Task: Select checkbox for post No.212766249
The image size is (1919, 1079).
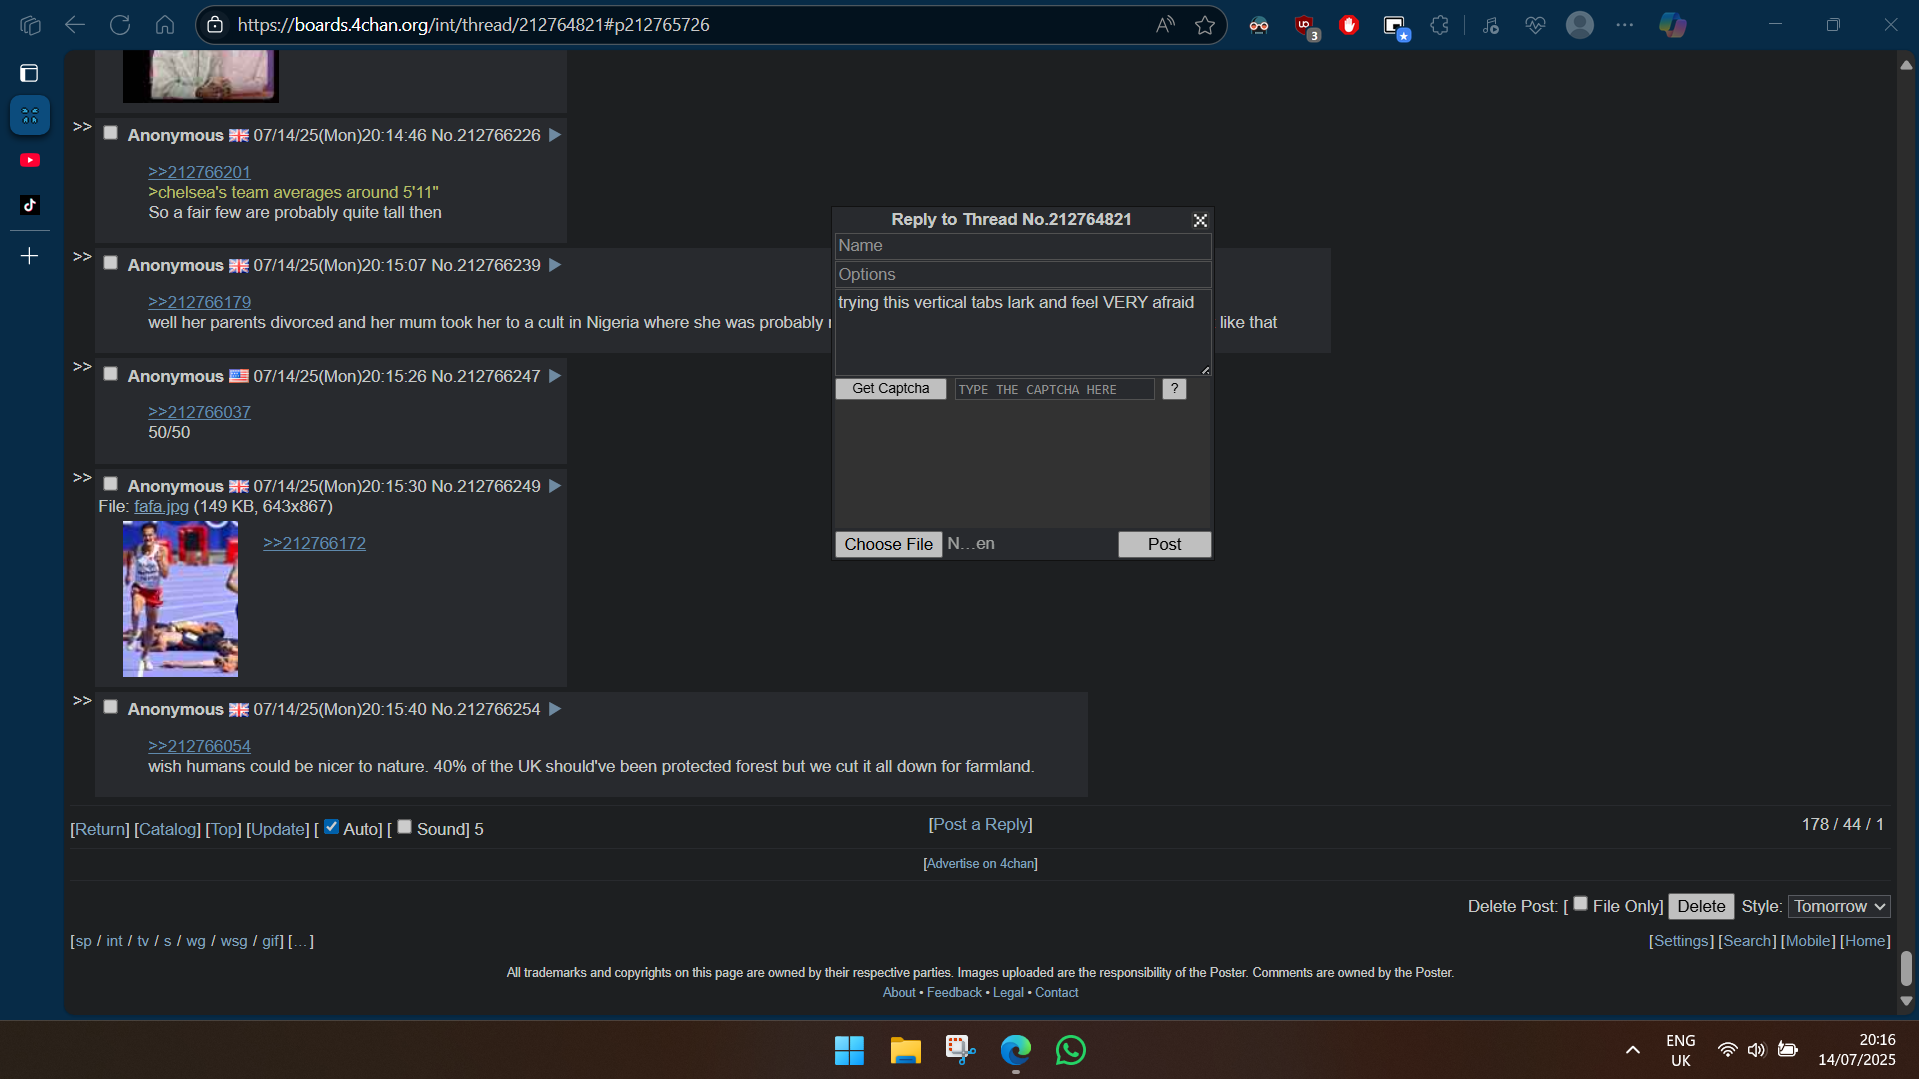Action: tap(111, 484)
